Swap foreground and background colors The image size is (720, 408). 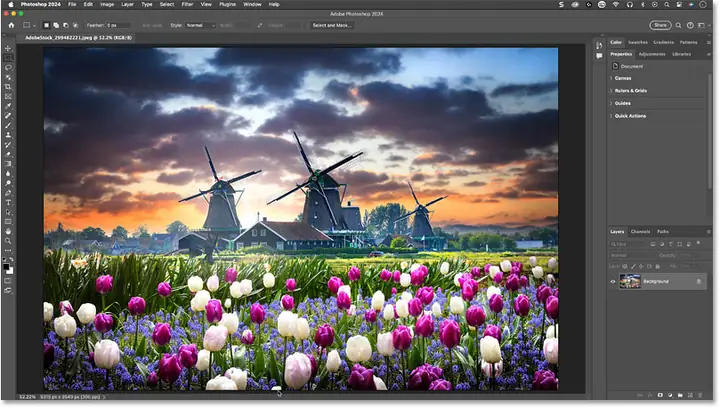11,260
